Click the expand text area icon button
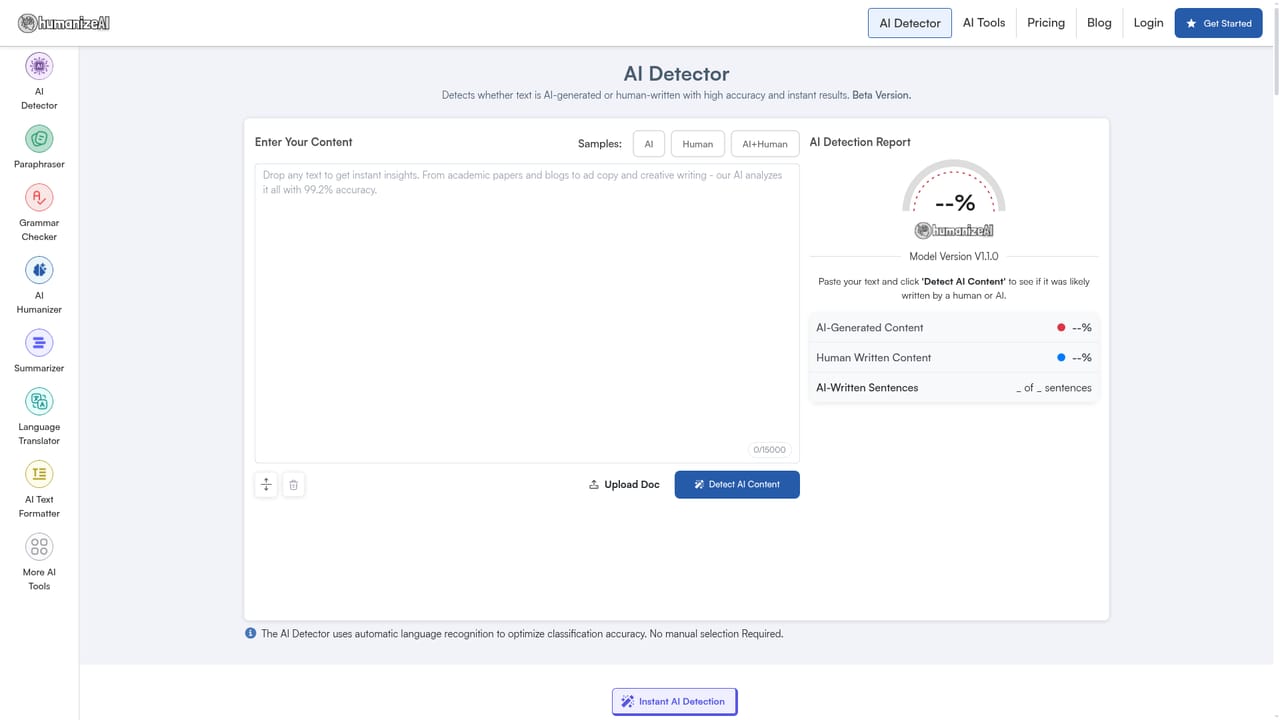Image resolution: width=1280 pixels, height=720 pixels. (x=266, y=485)
